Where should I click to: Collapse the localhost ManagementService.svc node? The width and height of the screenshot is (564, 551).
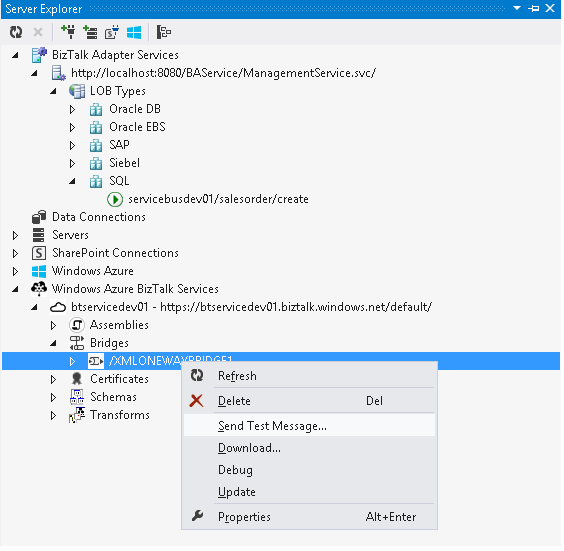(x=34, y=73)
